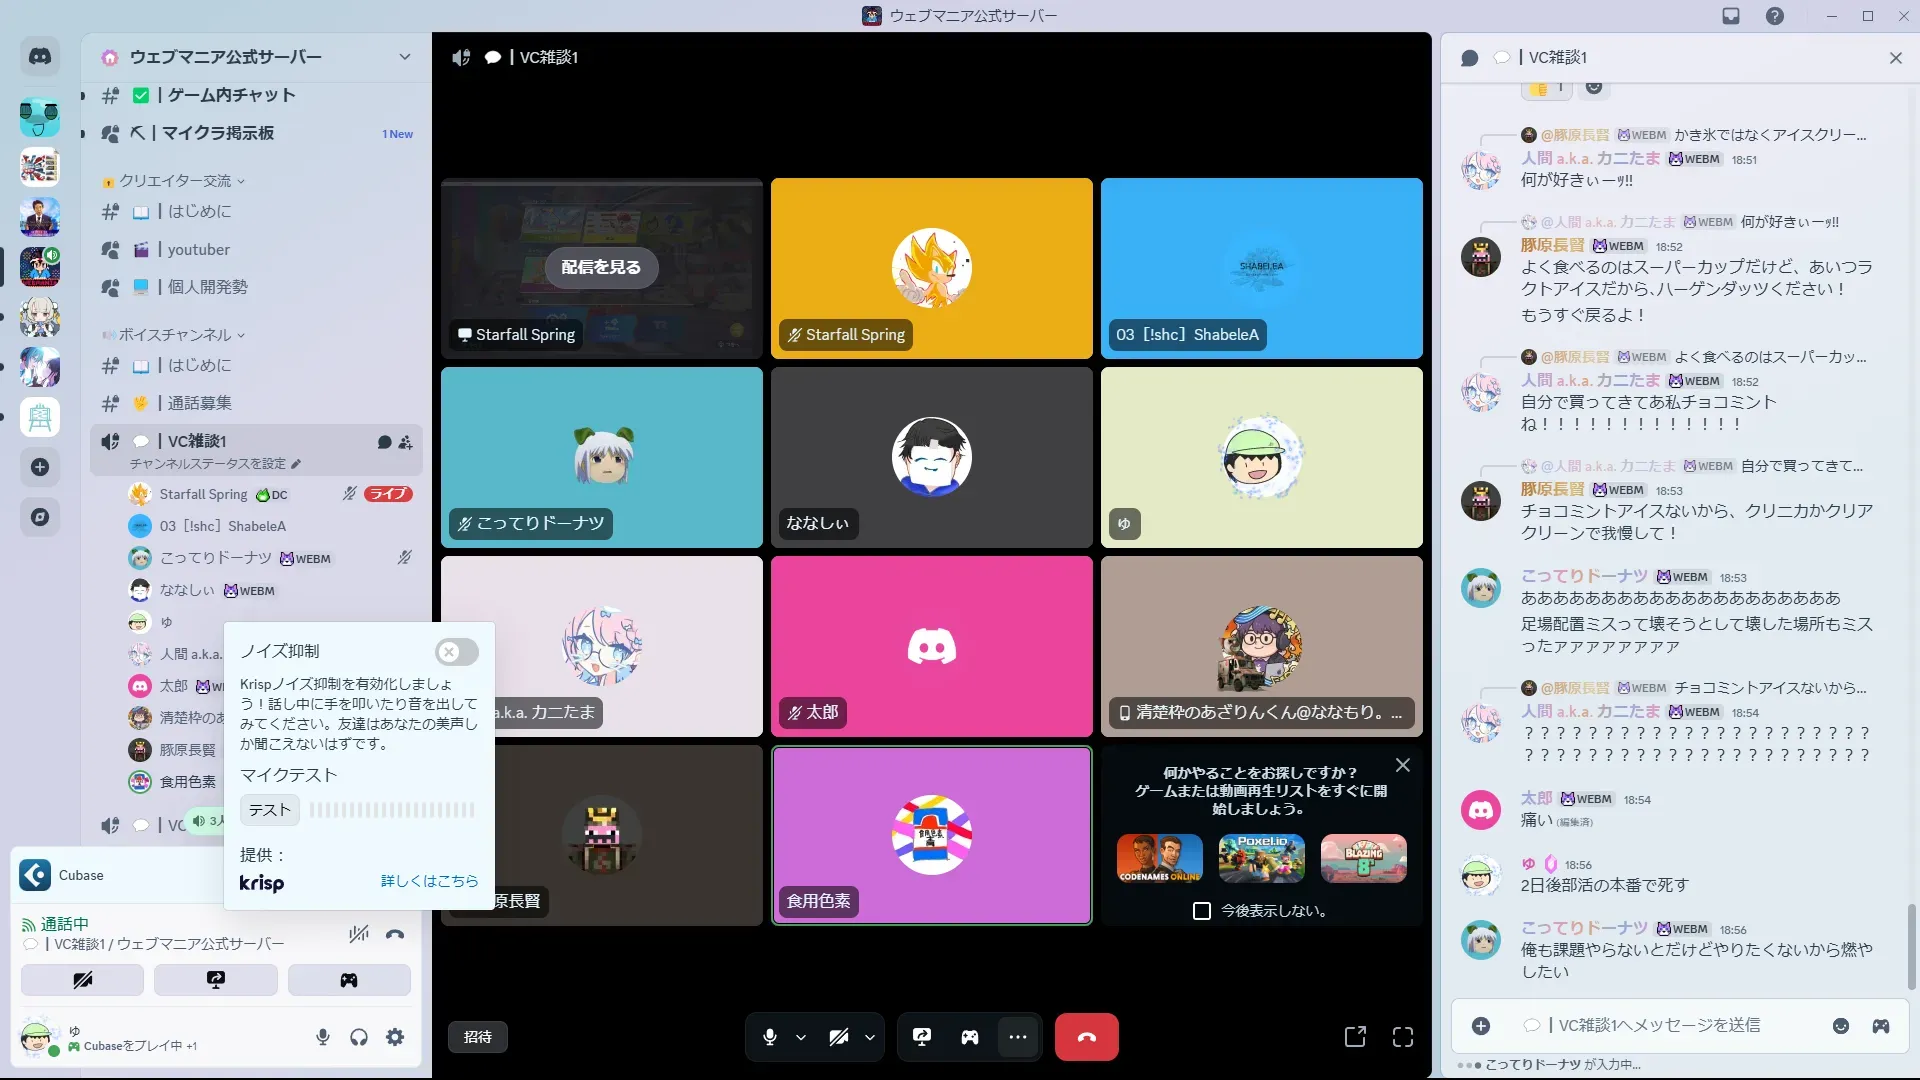This screenshot has height=1080, width=1920.
Task: Select the 通話募集 channel
Action: click(x=199, y=403)
